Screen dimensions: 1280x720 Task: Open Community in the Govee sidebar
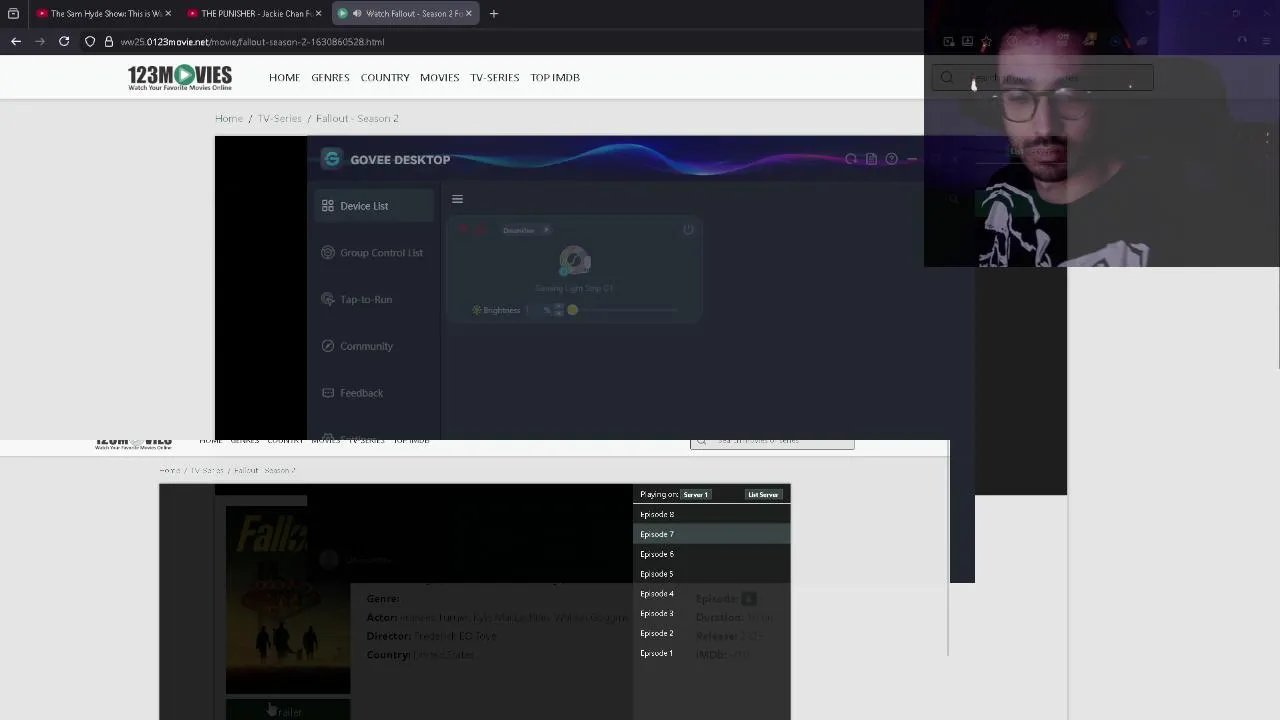click(x=373, y=346)
